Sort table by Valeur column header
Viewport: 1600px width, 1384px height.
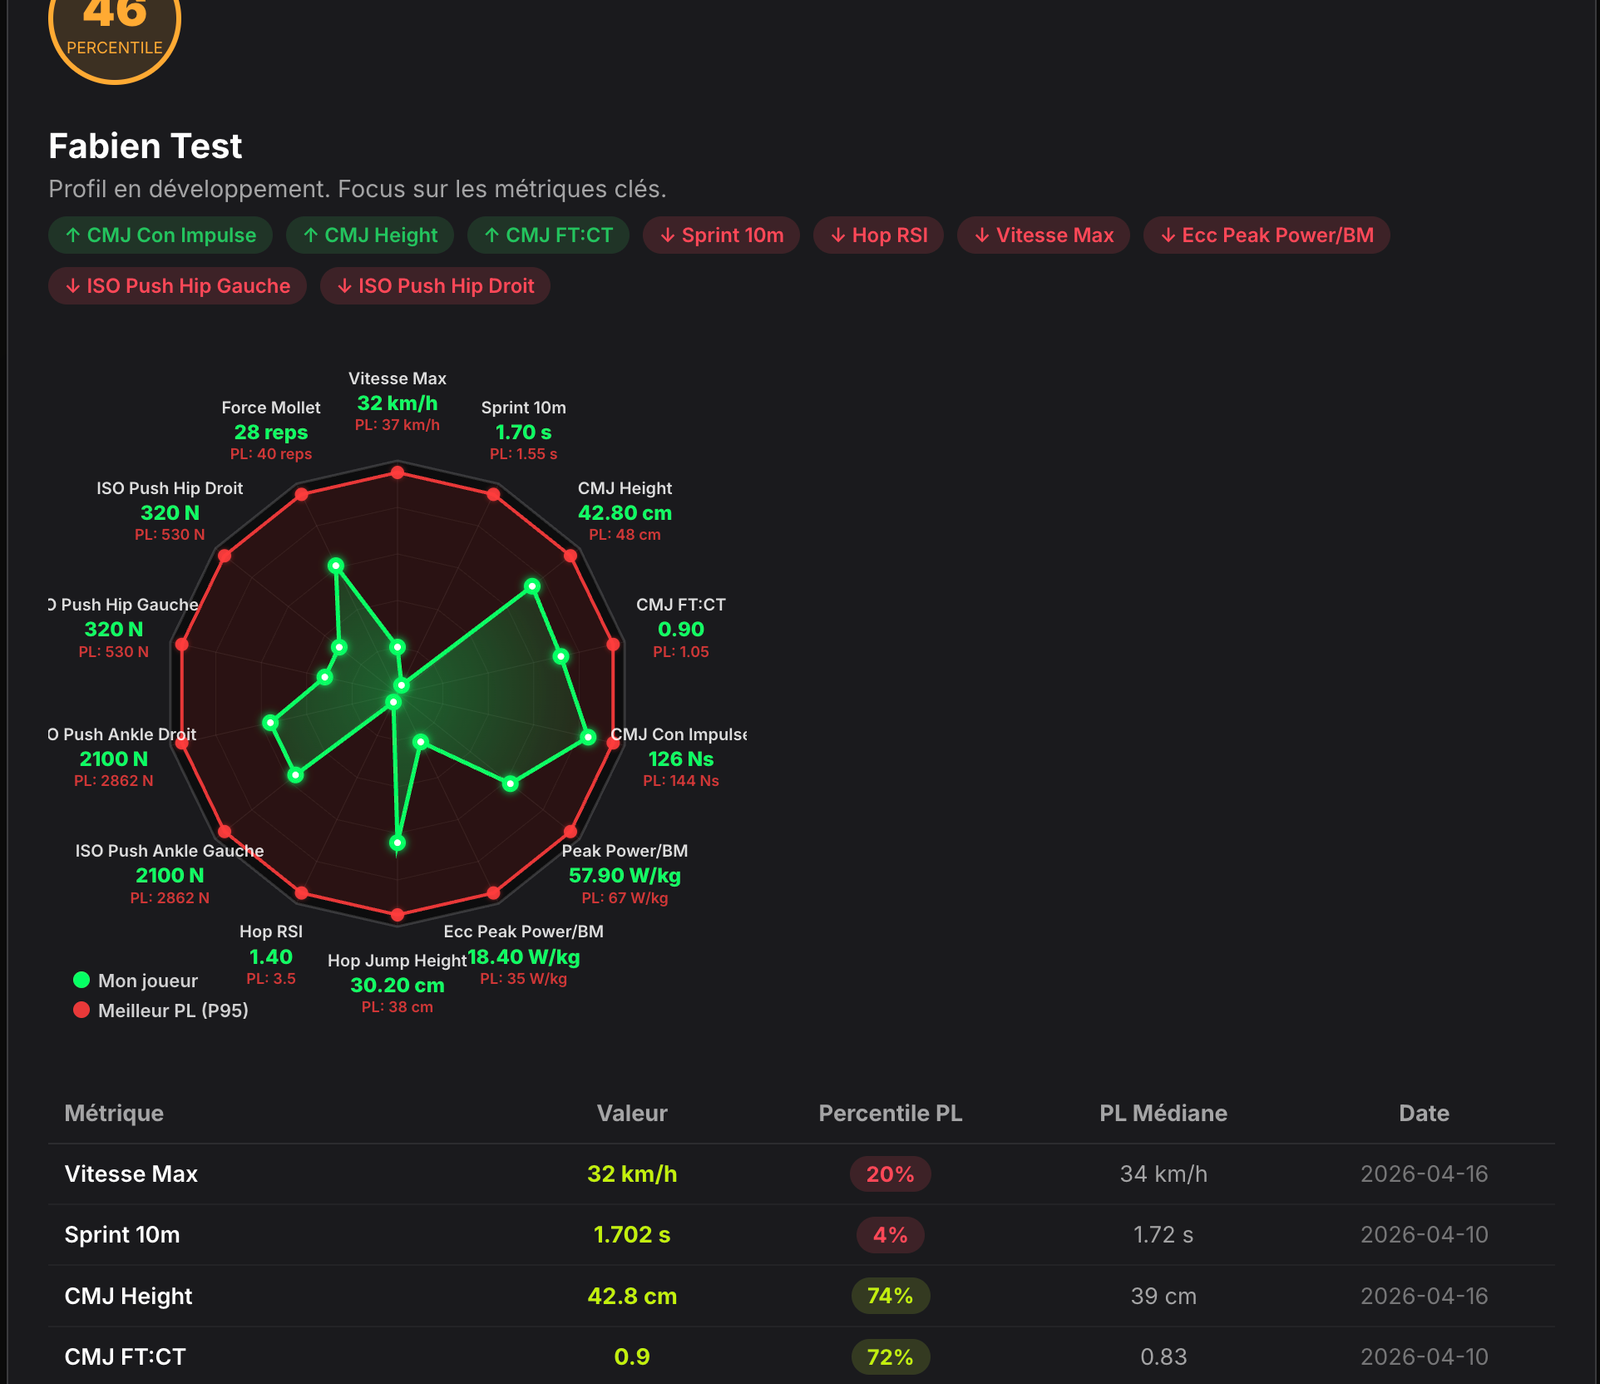pyautogui.click(x=632, y=1113)
